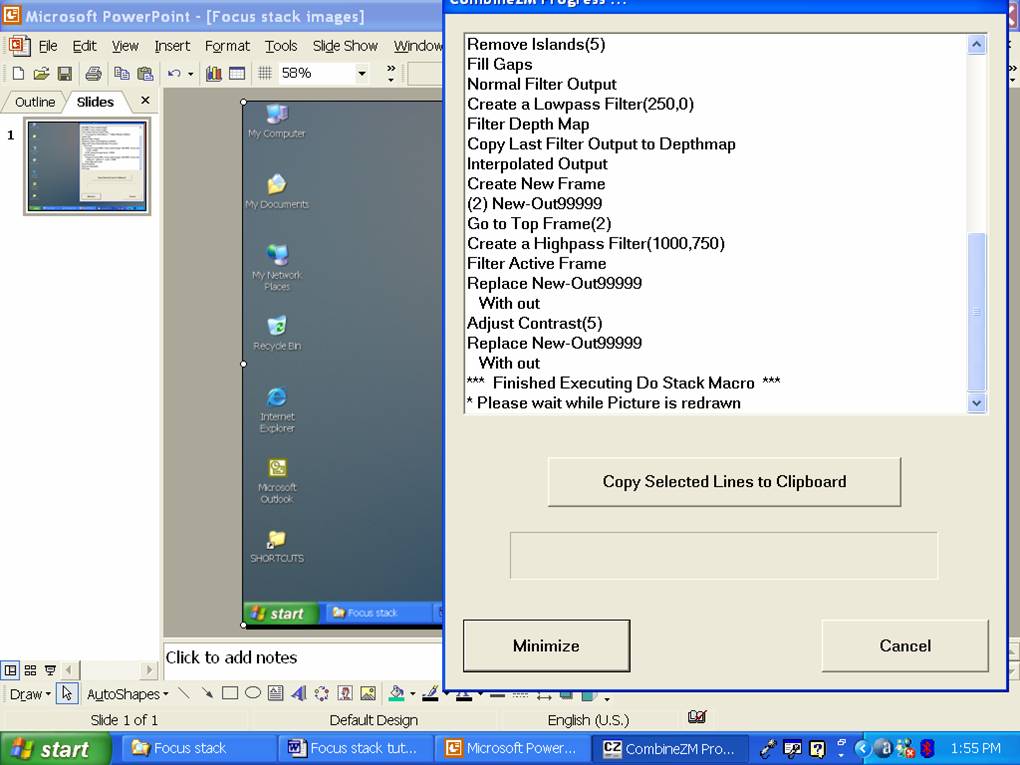Image resolution: width=1020 pixels, height=765 pixels.
Task: Click the Copy icon in PowerPoint toolbar
Action: [x=122, y=74]
